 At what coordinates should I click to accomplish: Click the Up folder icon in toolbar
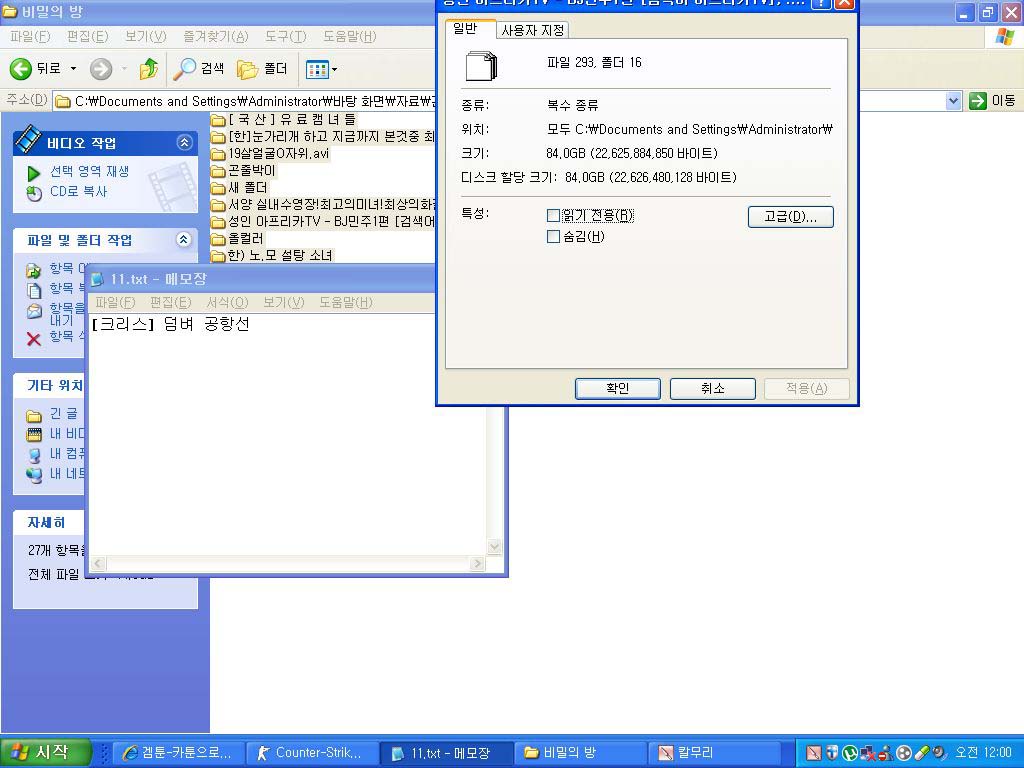tap(149, 69)
